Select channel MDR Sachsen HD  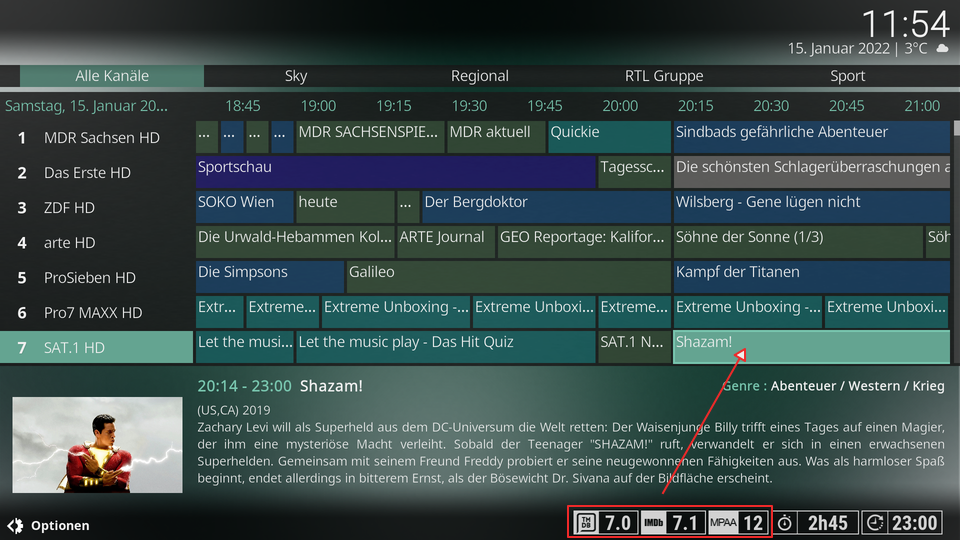97,138
